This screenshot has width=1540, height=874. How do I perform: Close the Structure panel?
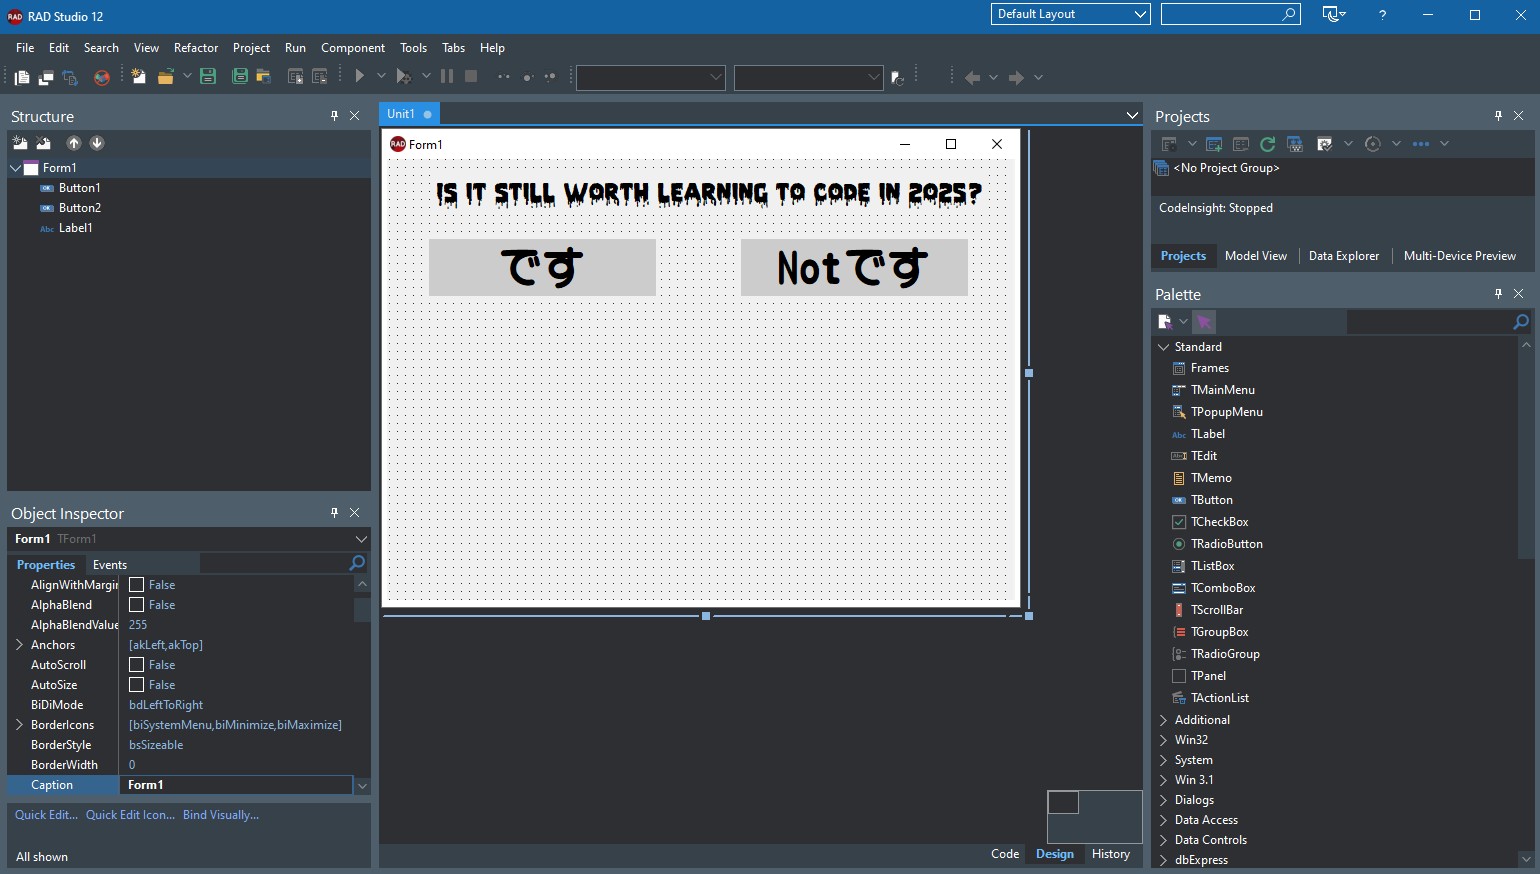[x=354, y=116]
